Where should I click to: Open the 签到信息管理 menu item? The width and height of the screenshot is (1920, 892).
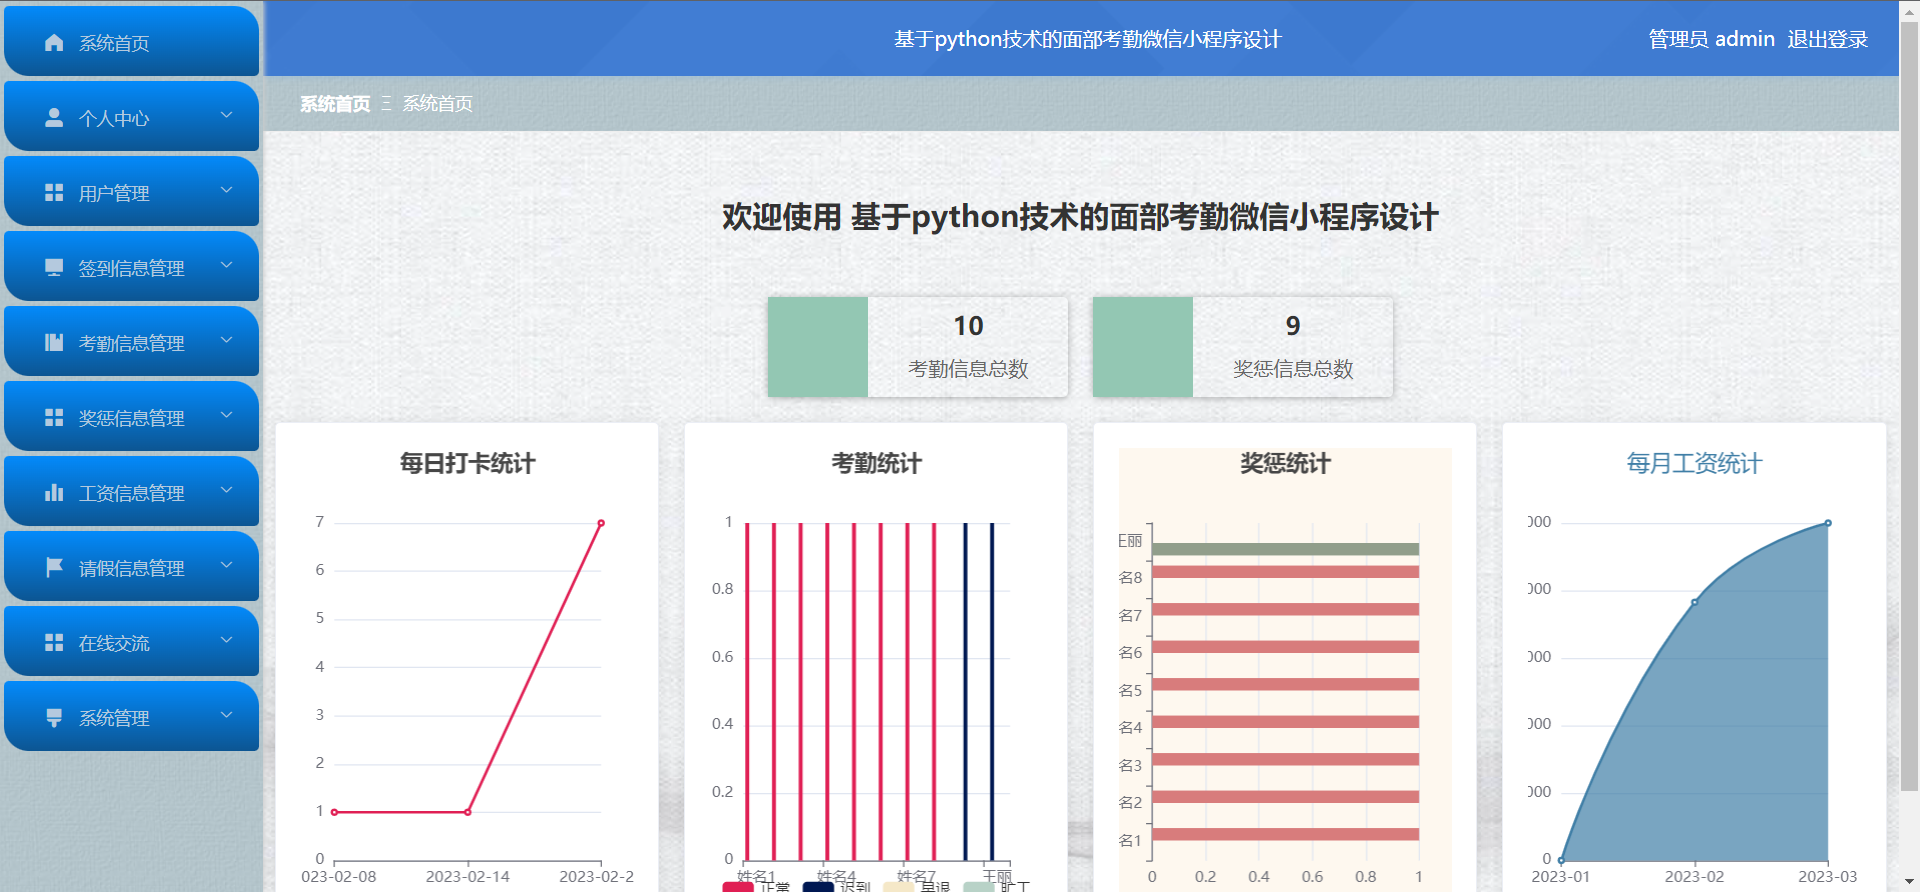tap(131, 268)
